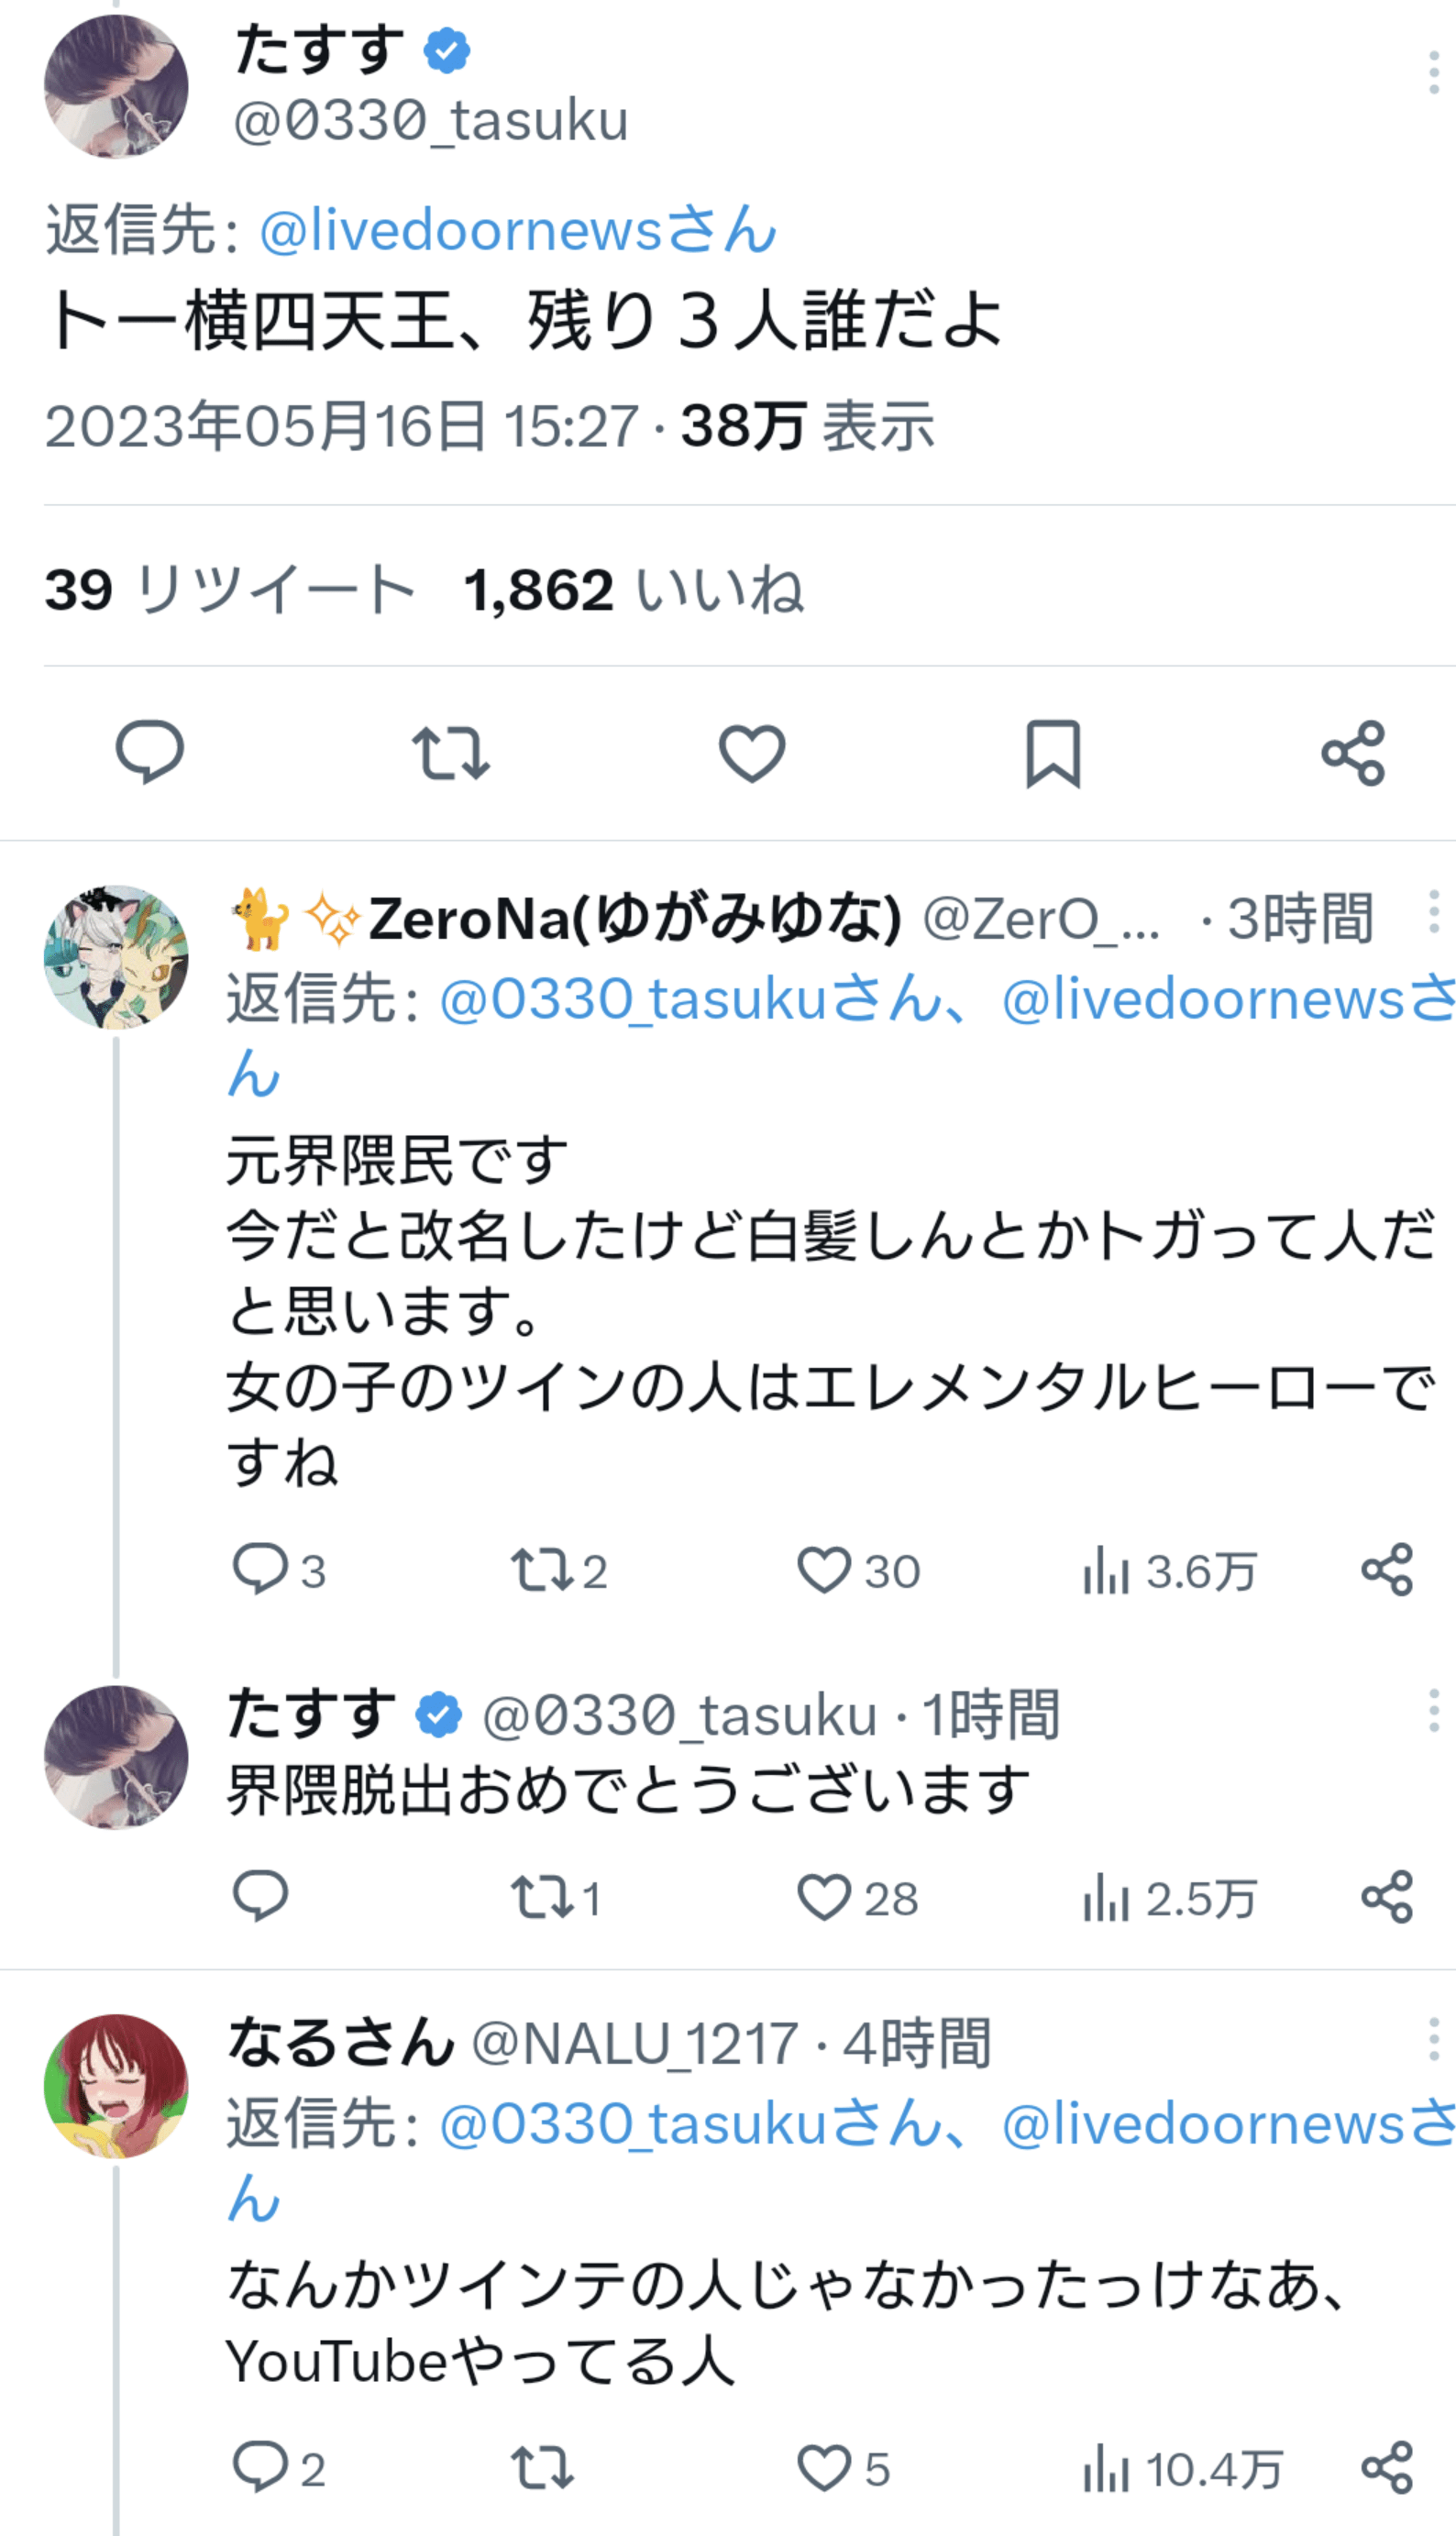Reply to the main tweet
1456x2536 pixels.
click(x=150, y=752)
